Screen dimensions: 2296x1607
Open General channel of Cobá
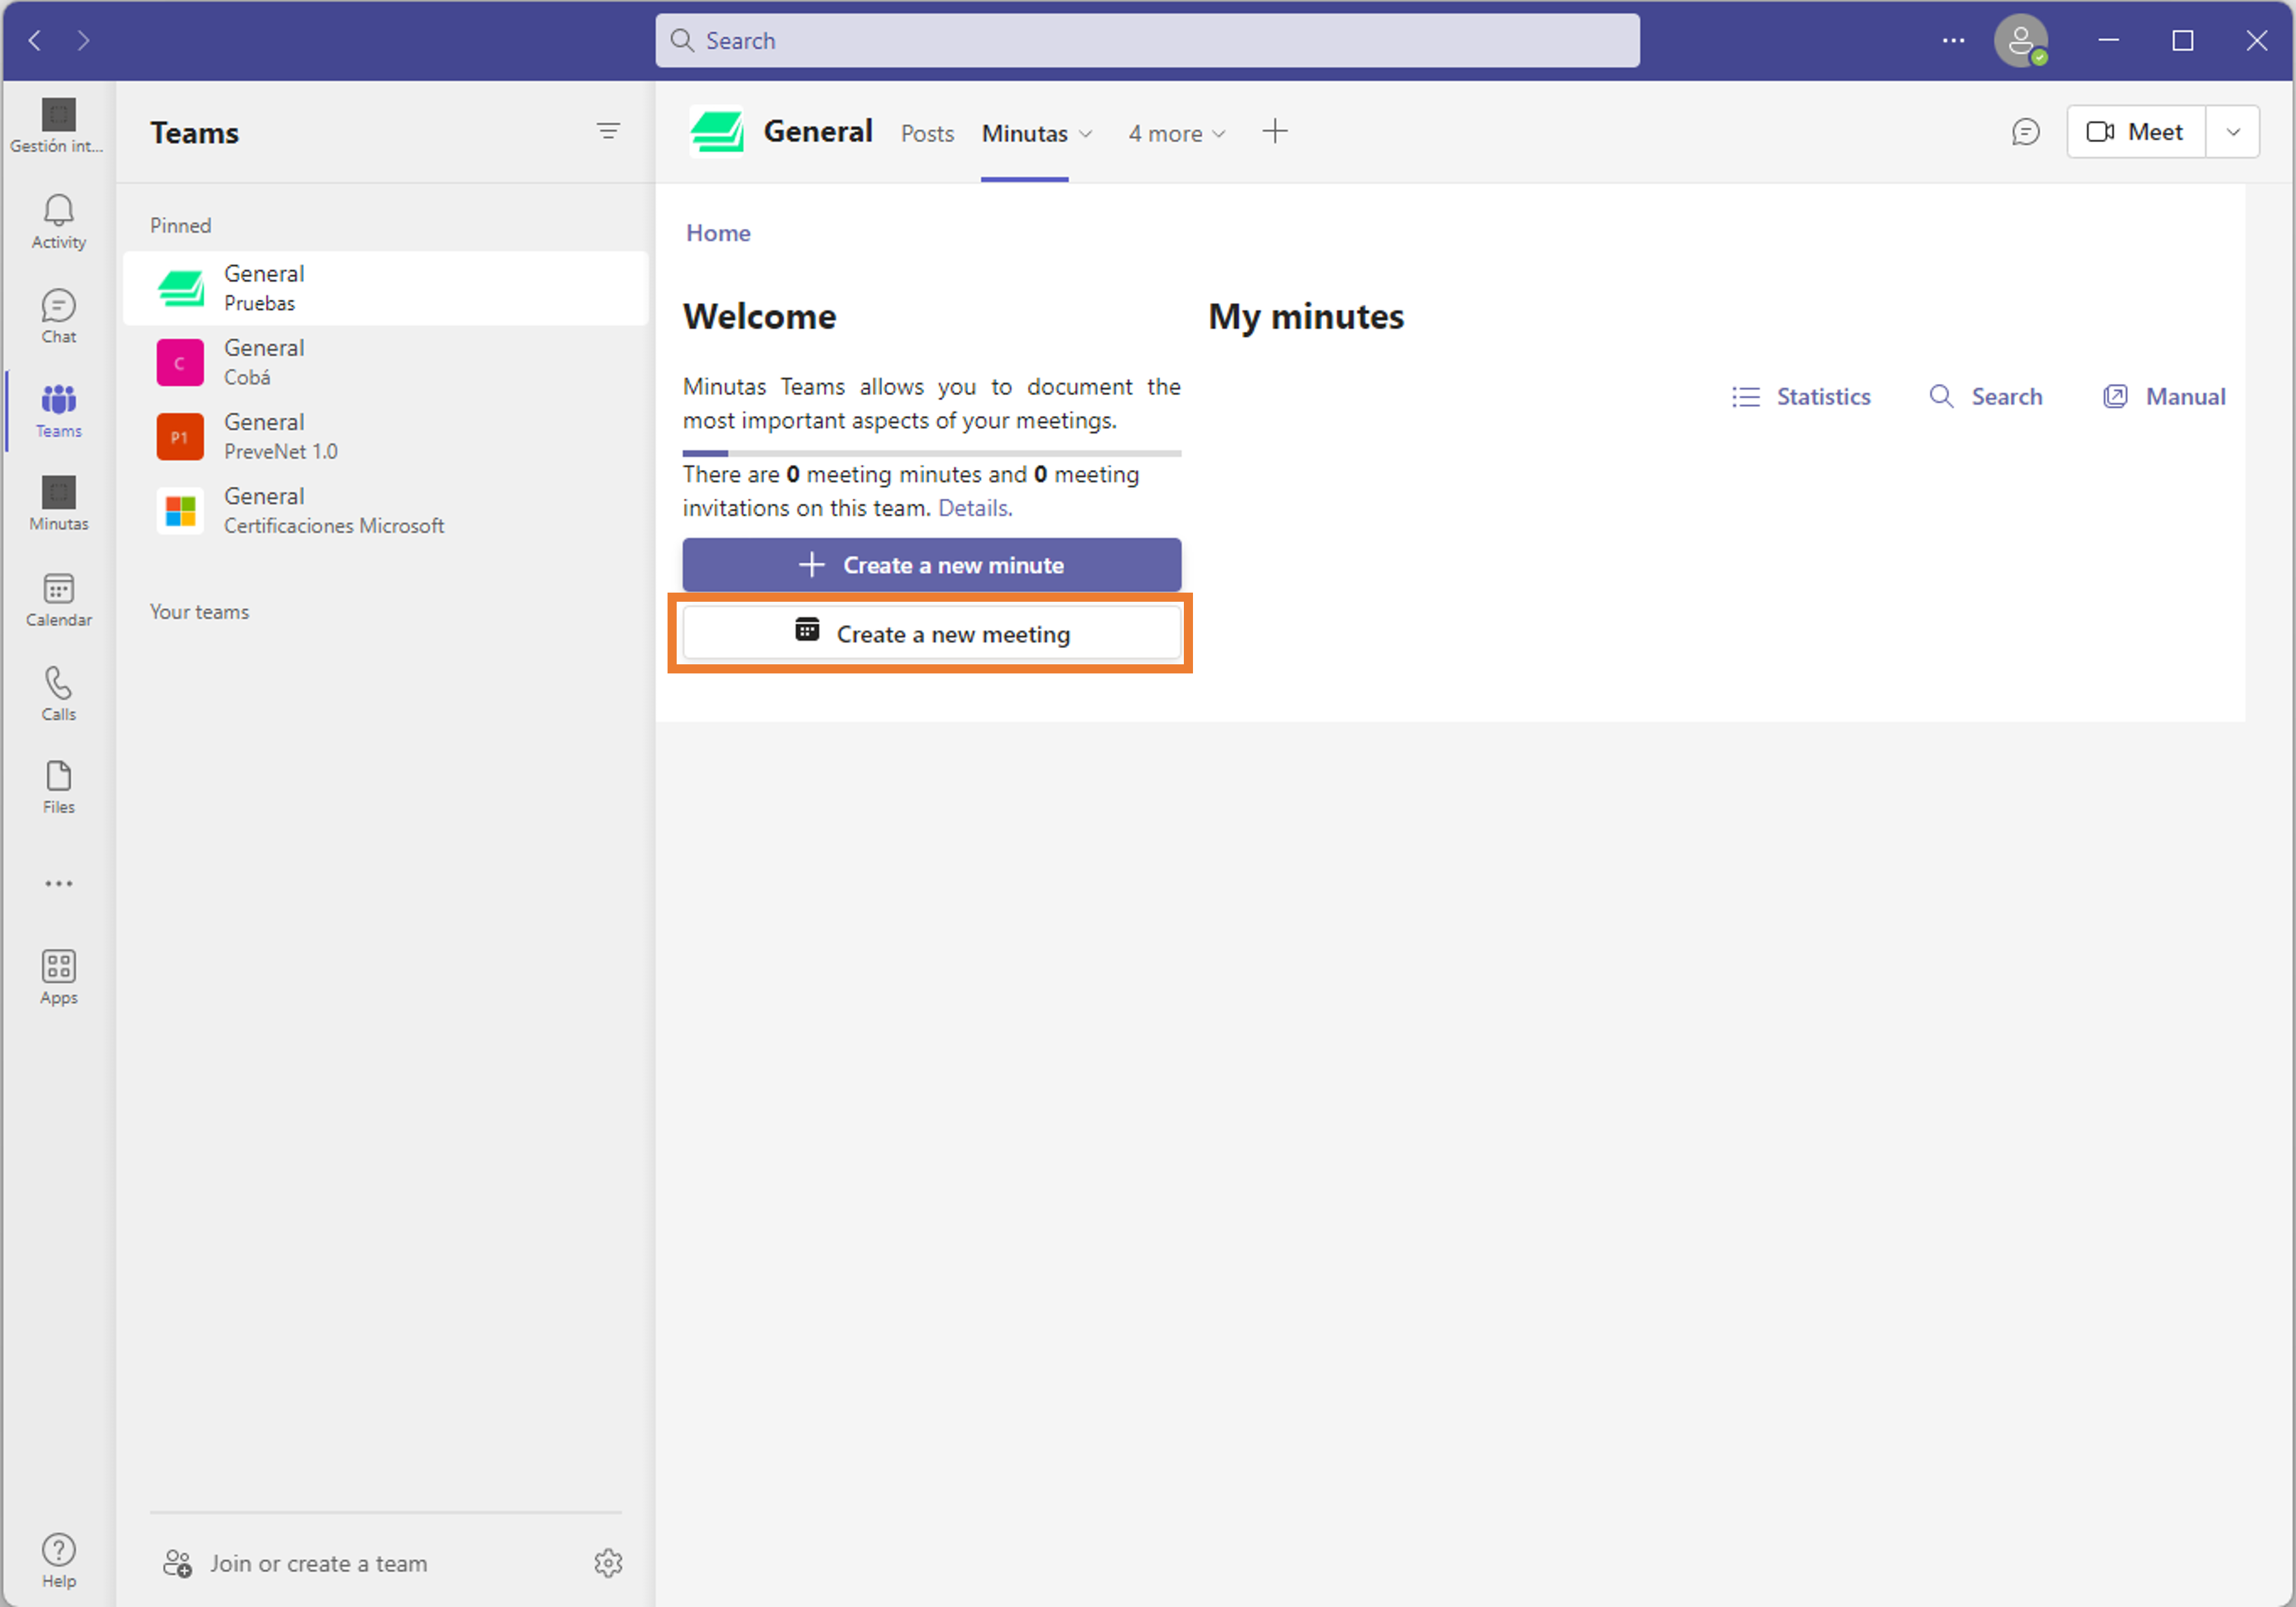pos(386,362)
